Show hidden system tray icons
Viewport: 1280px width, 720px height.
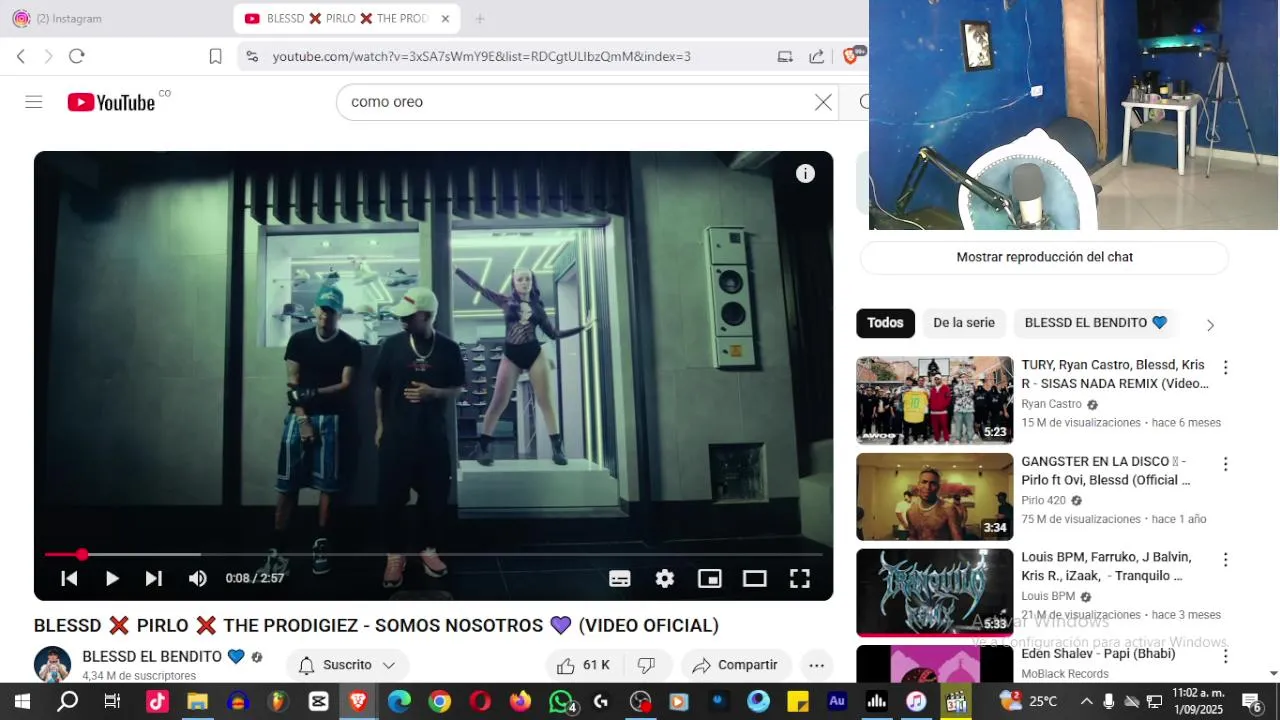point(1086,702)
